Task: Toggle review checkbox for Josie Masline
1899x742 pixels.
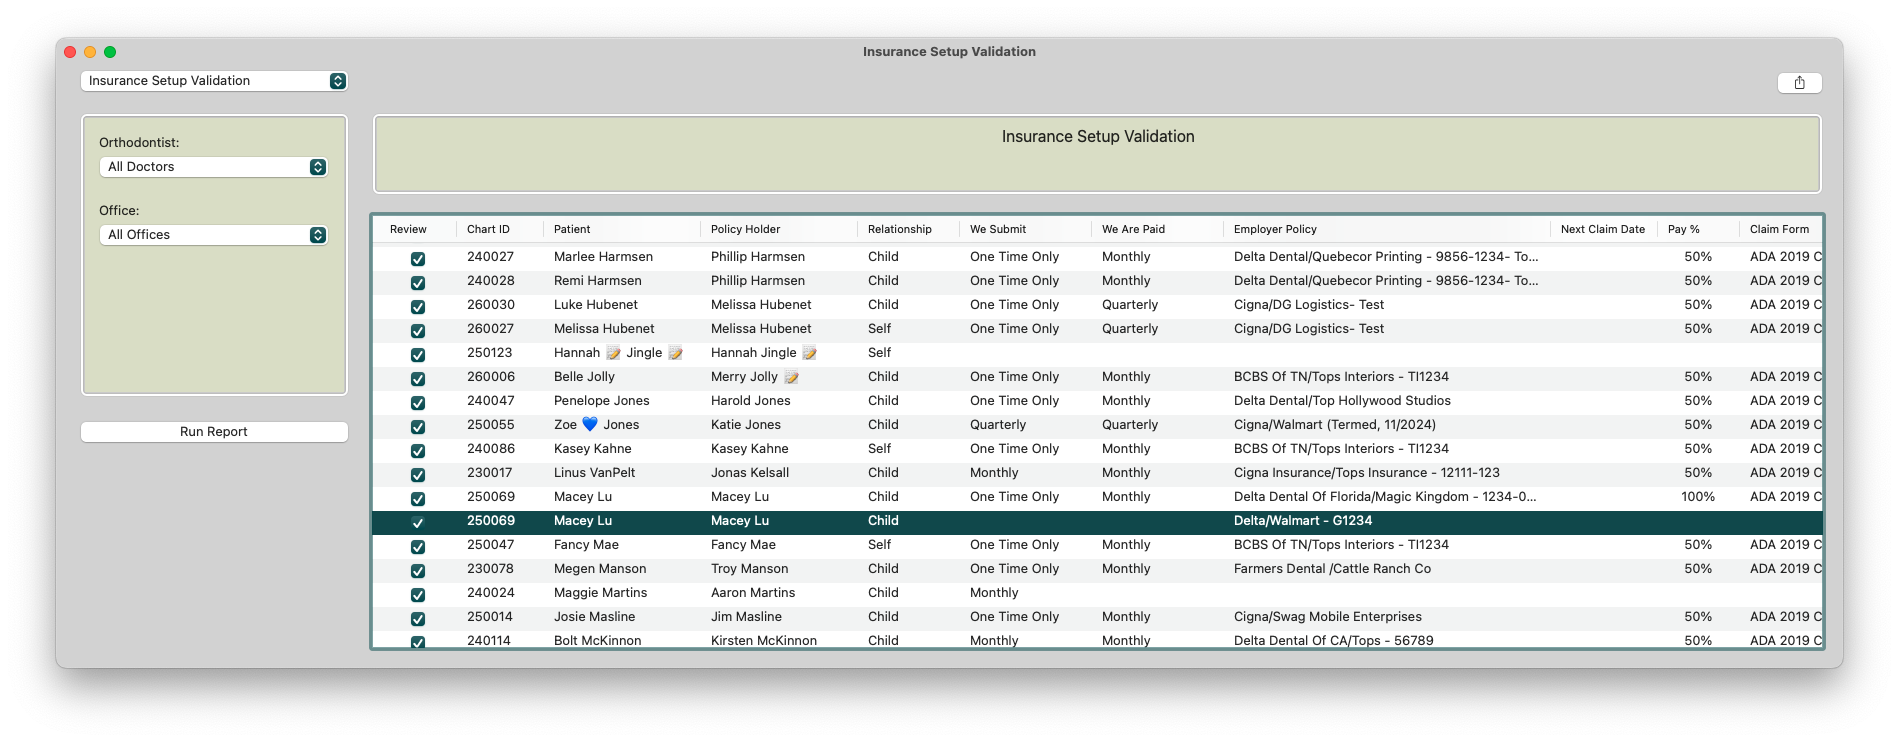Action: click(418, 618)
